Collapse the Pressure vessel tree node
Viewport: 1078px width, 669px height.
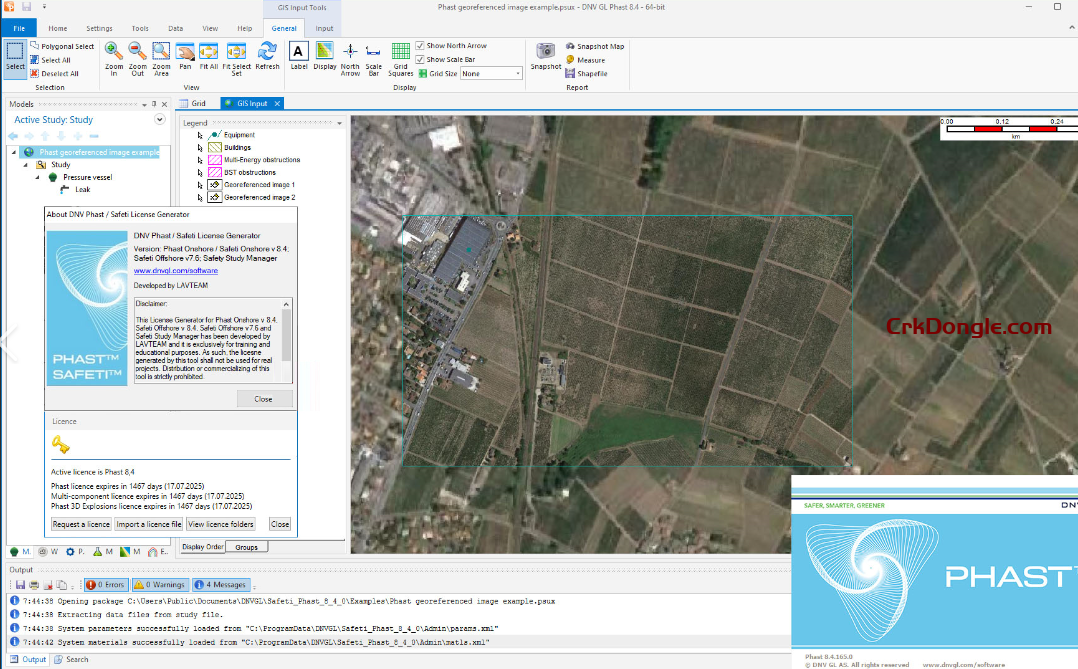click(38, 177)
